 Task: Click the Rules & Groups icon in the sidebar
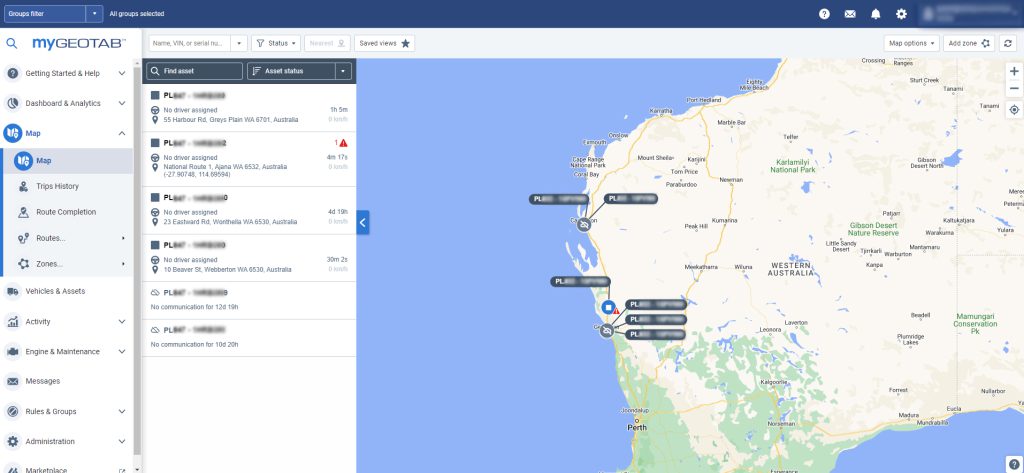pos(12,412)
